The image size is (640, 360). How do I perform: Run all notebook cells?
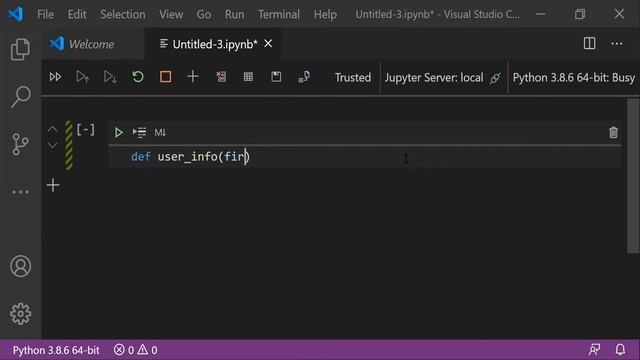coord(55,77)
